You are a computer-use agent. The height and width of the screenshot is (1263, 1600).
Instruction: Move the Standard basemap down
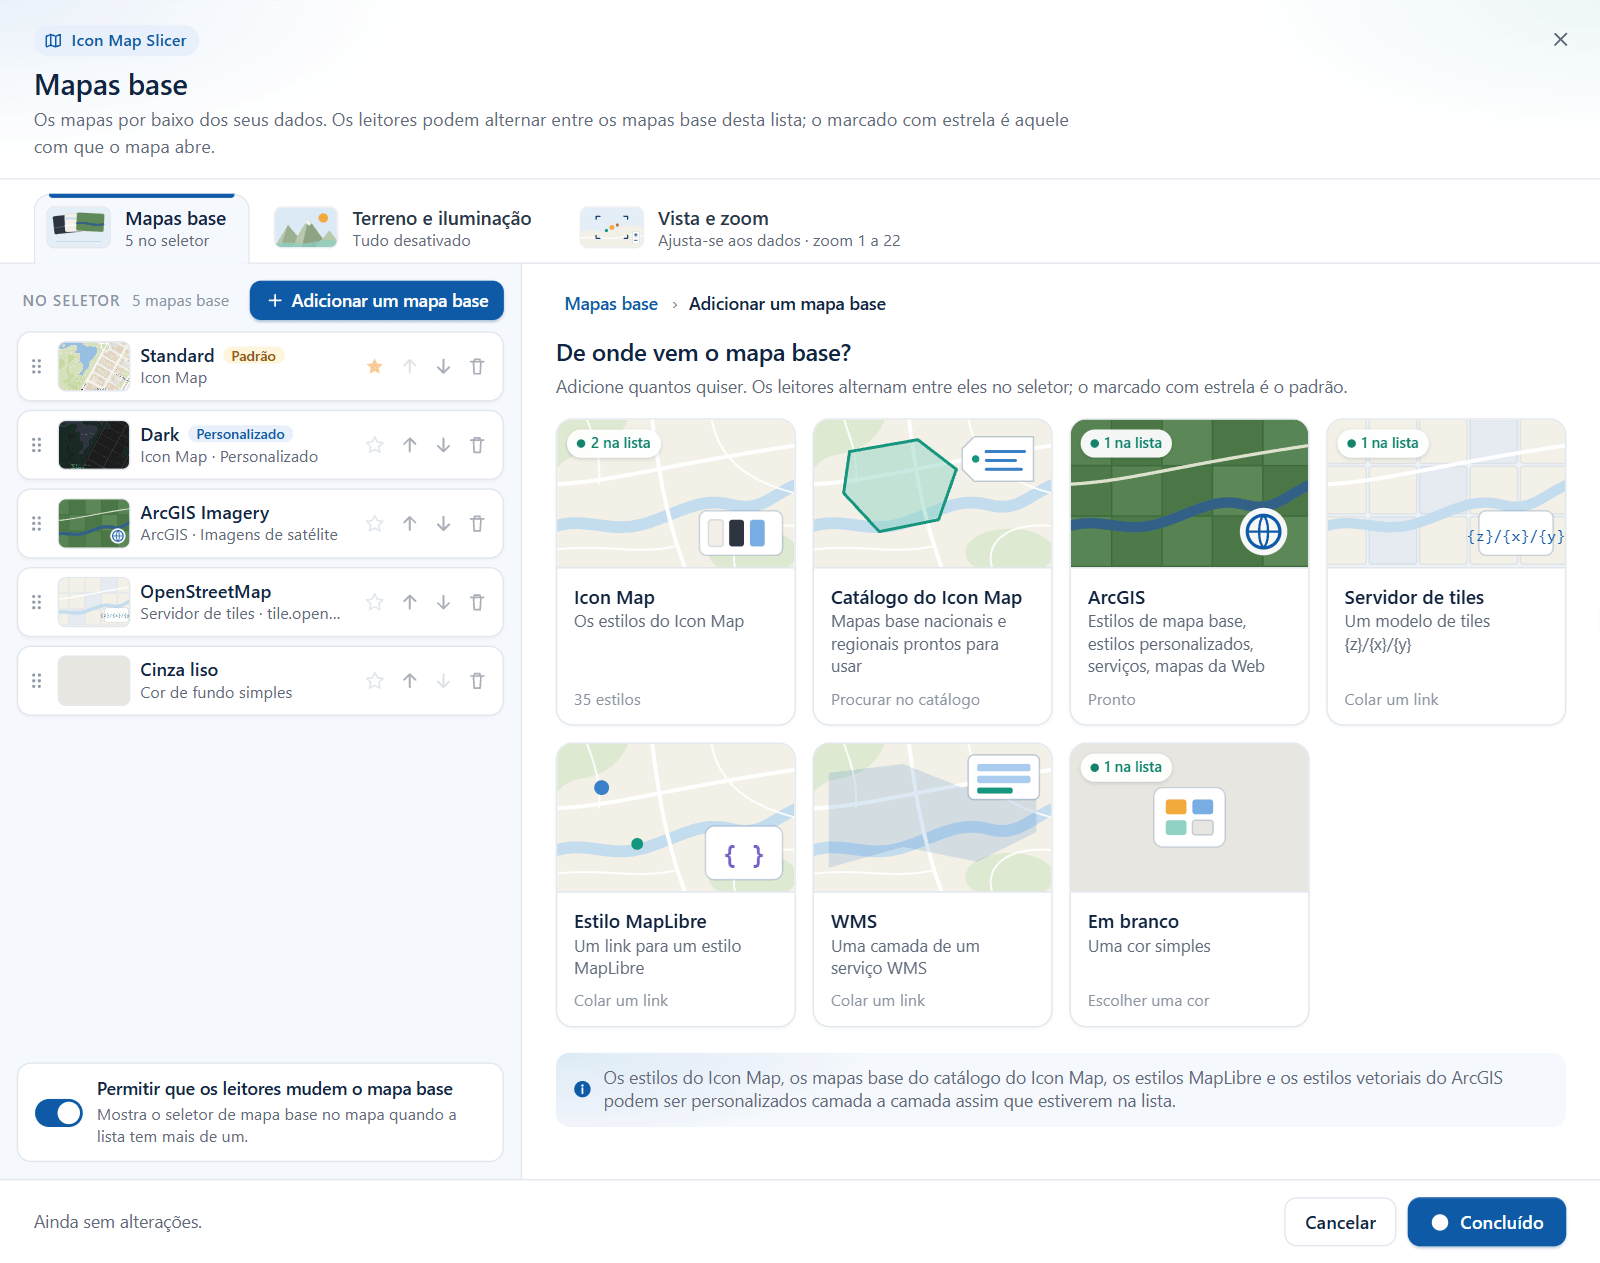tap(443, 367)
